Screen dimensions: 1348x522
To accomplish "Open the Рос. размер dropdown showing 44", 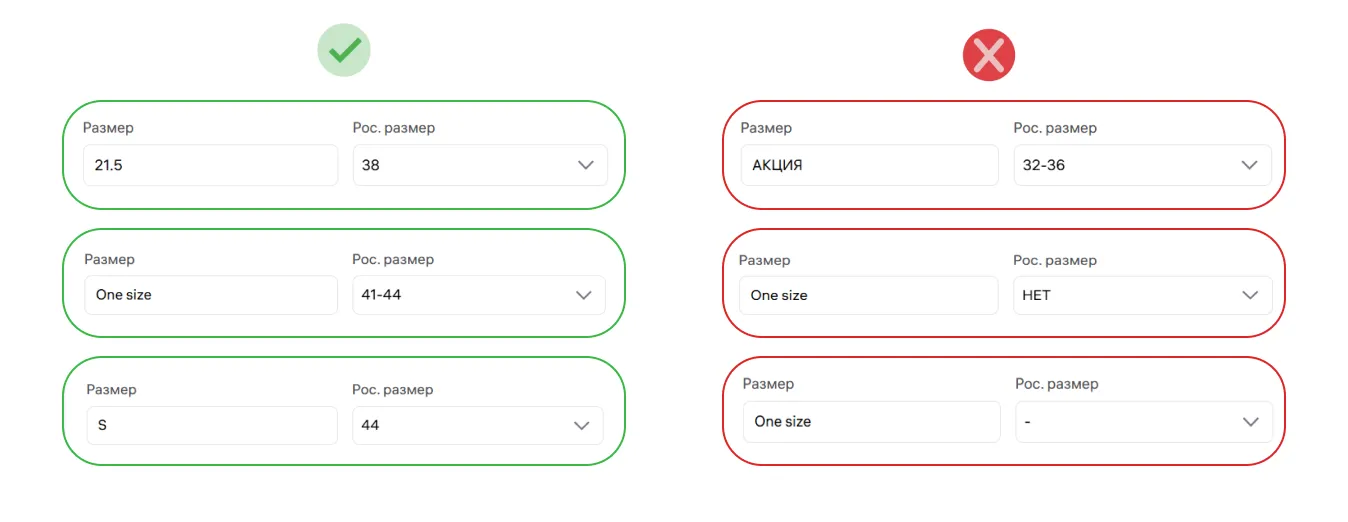I will click(465, 425).
